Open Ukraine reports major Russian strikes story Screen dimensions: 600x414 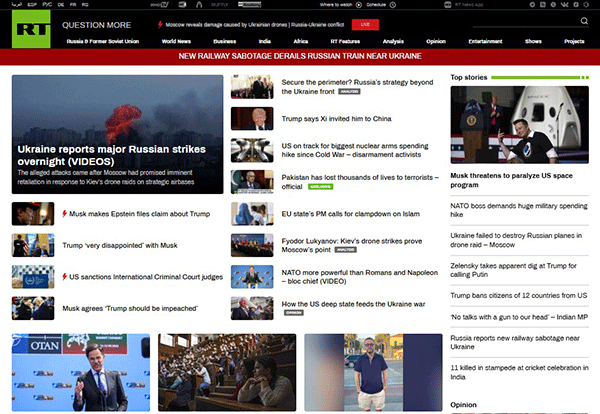111,155
